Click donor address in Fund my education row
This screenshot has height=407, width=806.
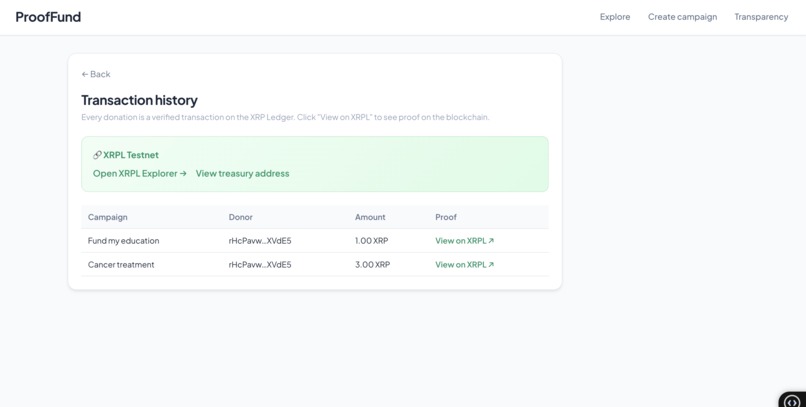260,240
